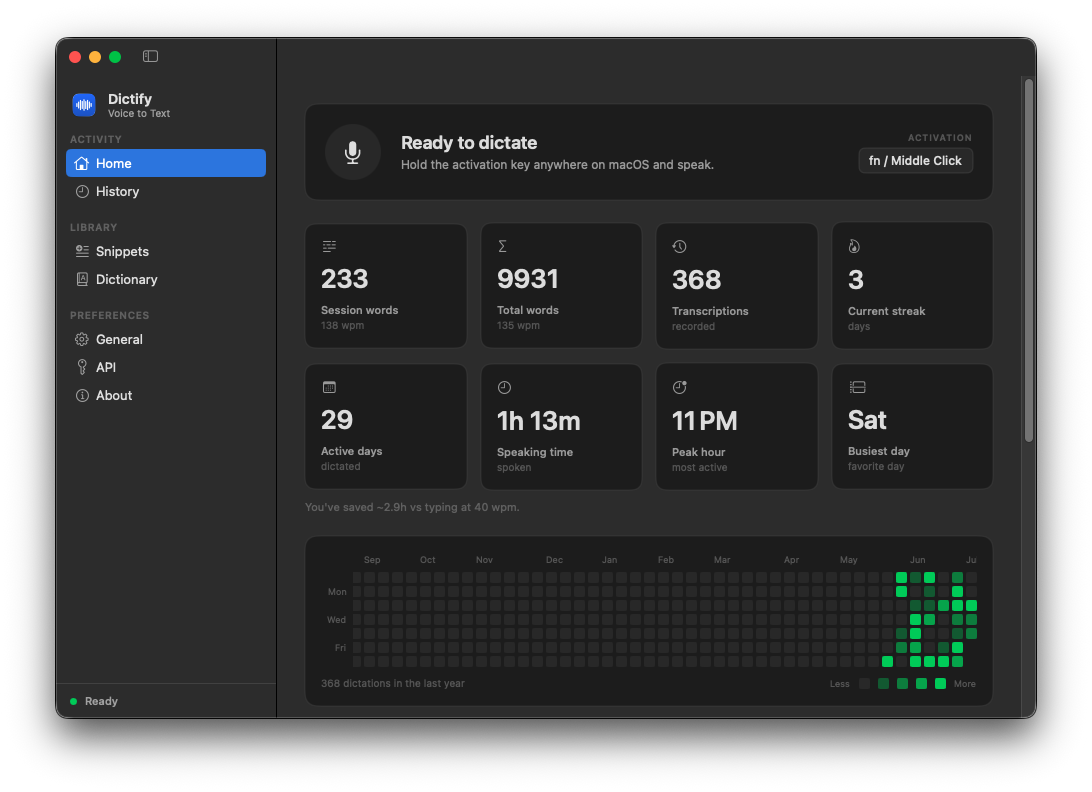Click the Jun month label on heatmap
This screenshot has width=1092, height=792.
(x=917, y=560)
